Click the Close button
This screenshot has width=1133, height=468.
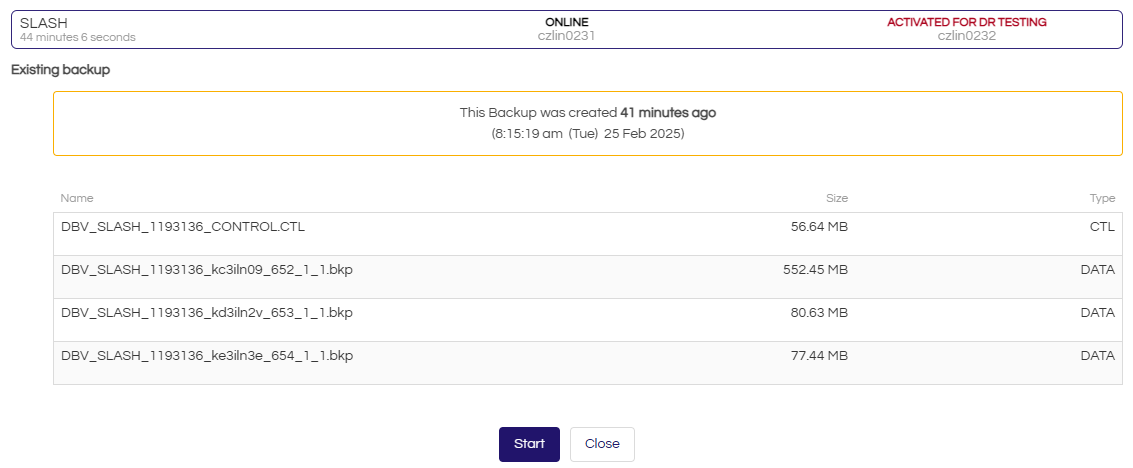click(x=602, y=444)
